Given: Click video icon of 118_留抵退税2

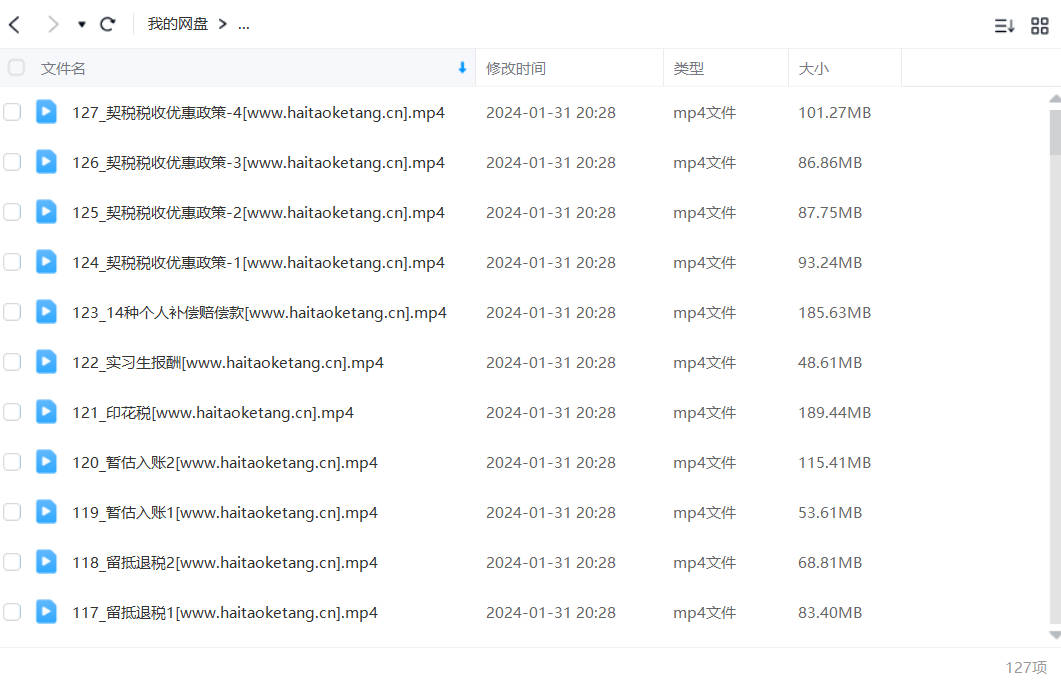Looking at the screenshot, I should pyautogui.click(x=46, y=562).
